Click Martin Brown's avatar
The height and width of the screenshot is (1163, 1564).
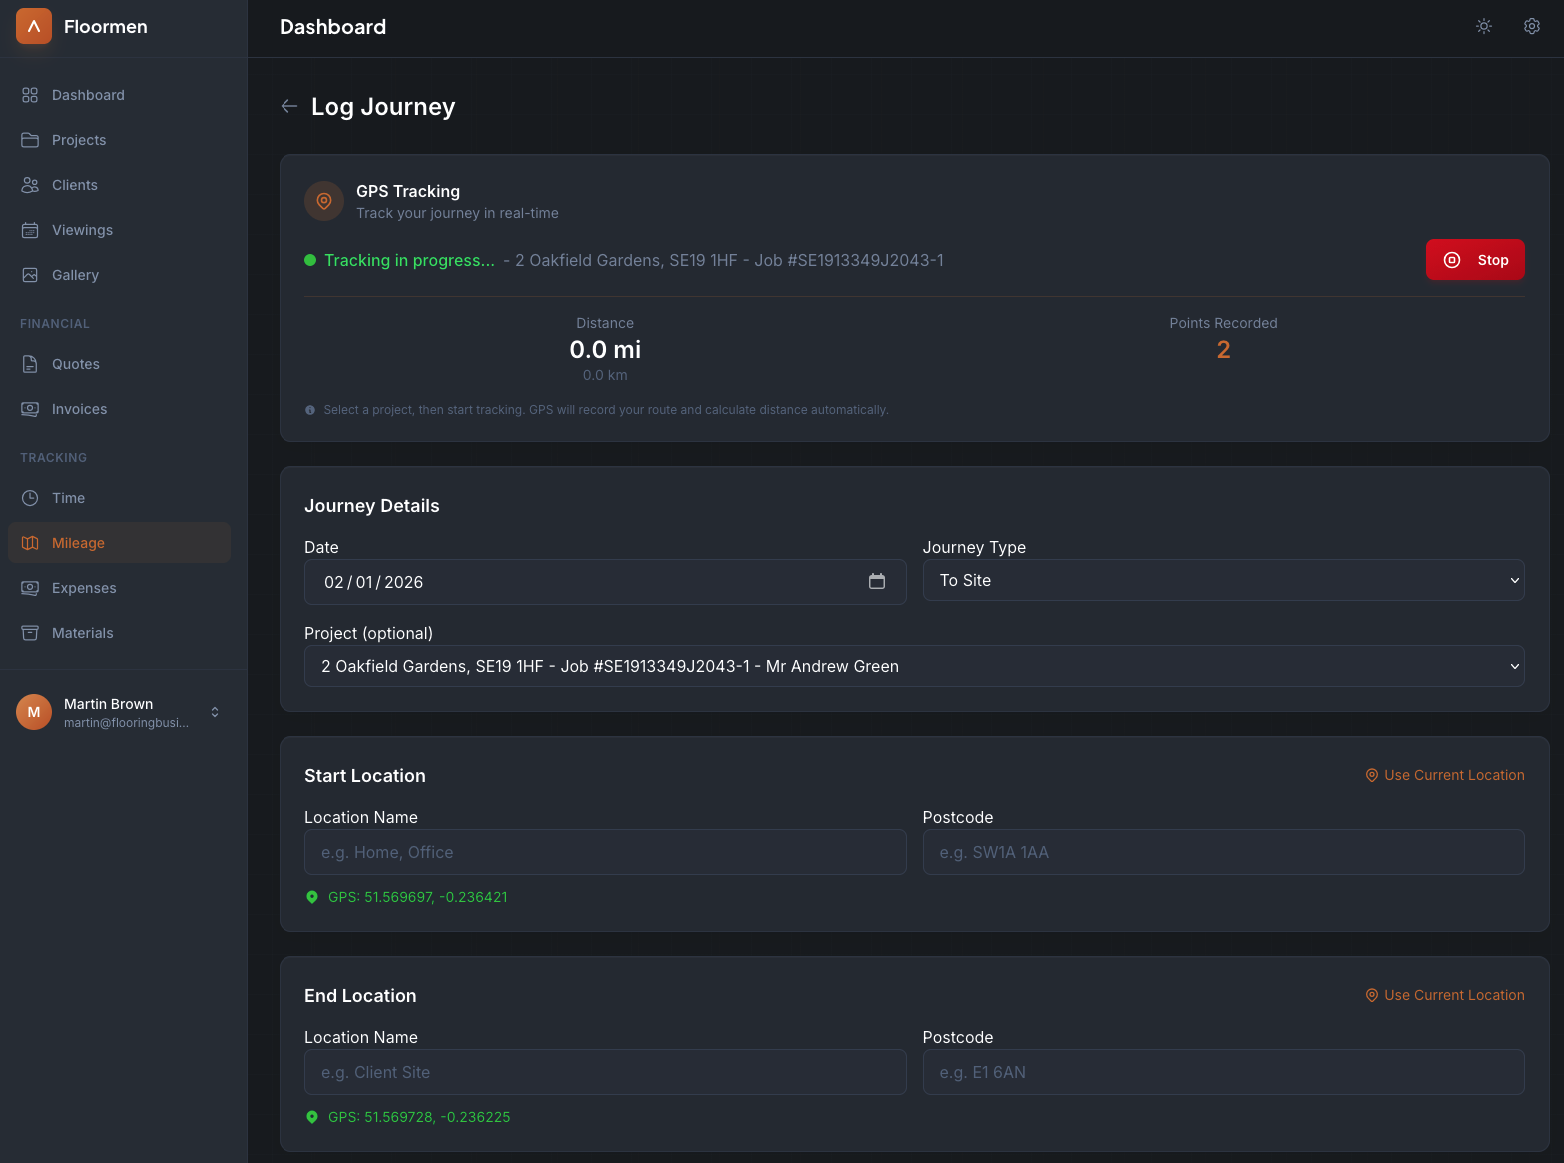click(34, 712)
